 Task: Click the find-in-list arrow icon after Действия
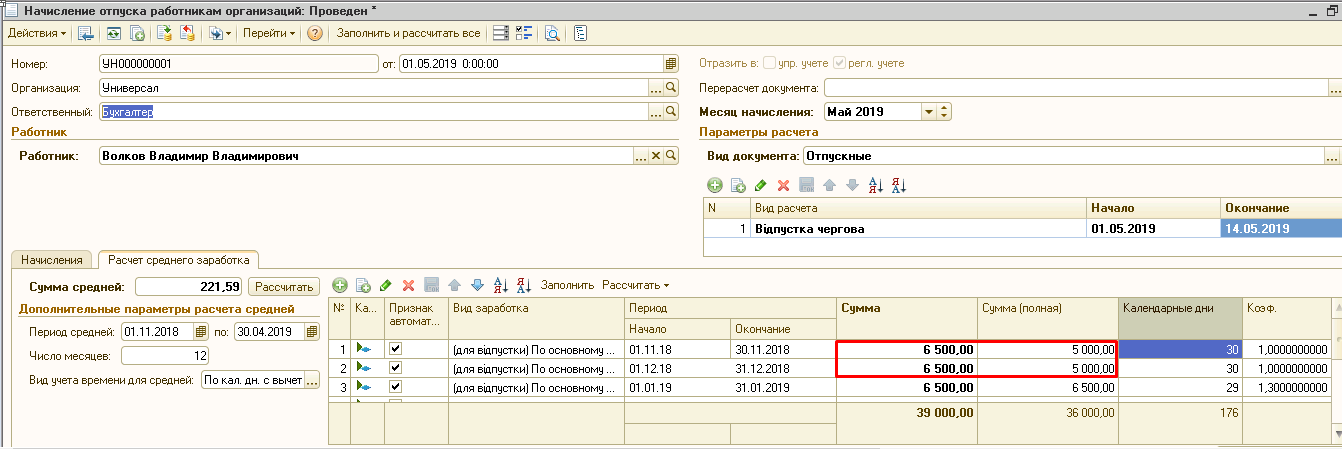coord(86,33)
